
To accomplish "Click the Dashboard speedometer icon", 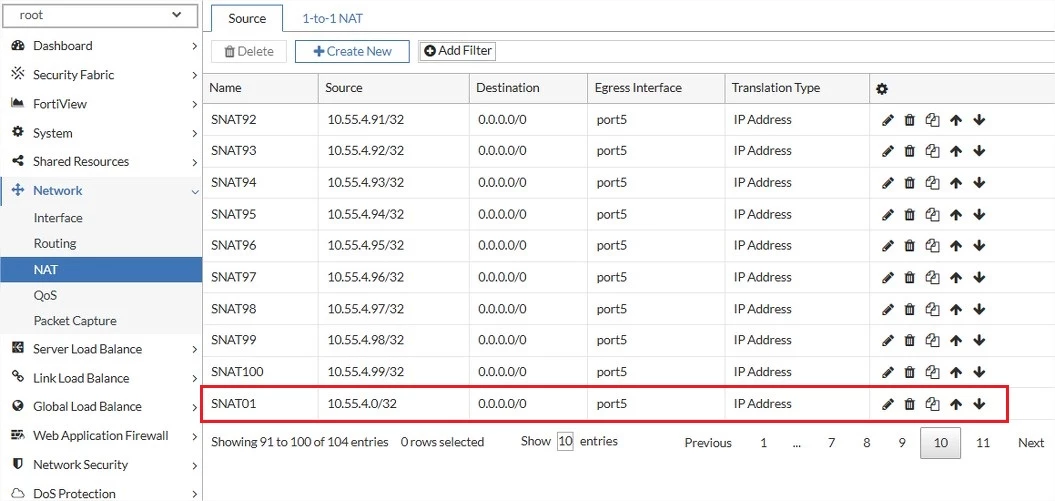I will (x=18, y=46).
